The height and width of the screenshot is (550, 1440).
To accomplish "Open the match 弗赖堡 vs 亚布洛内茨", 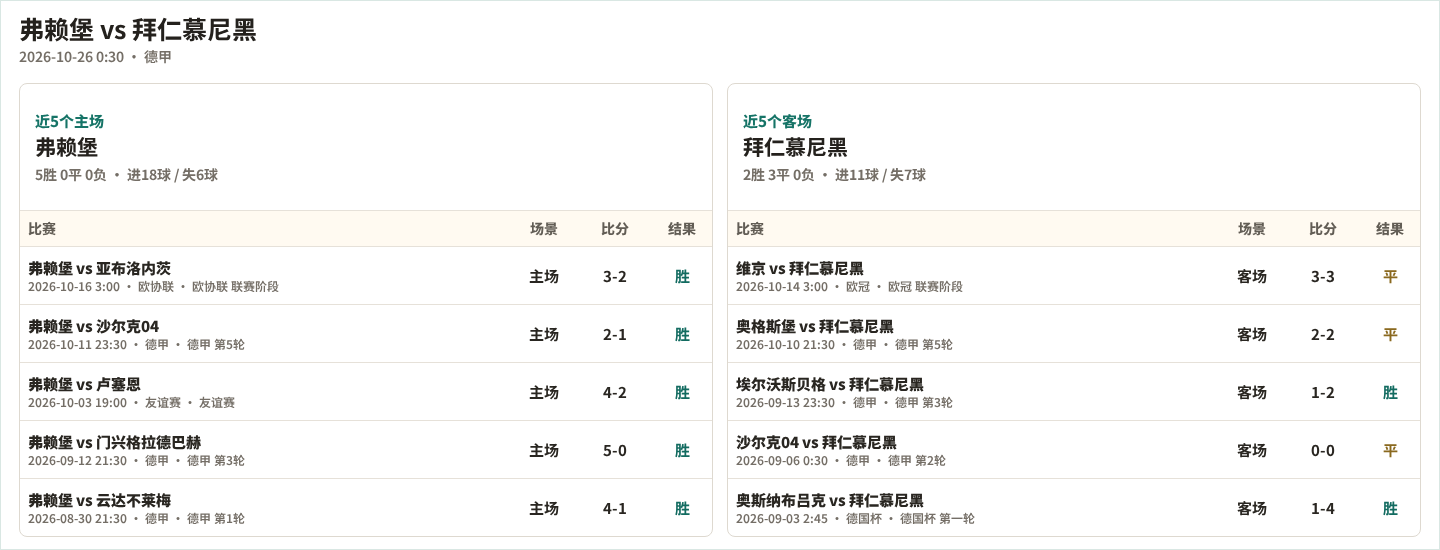I will tap(99, 268).
